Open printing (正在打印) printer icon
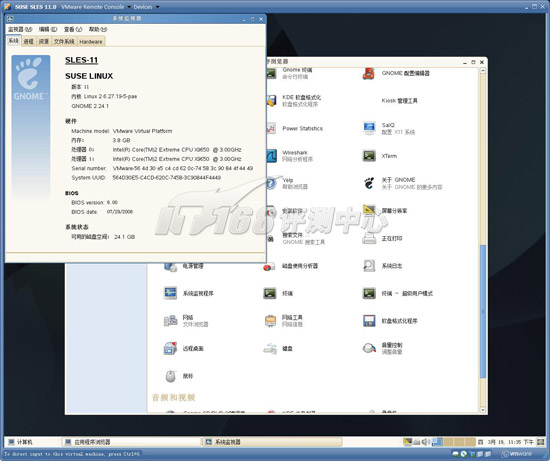 point(369,238)
